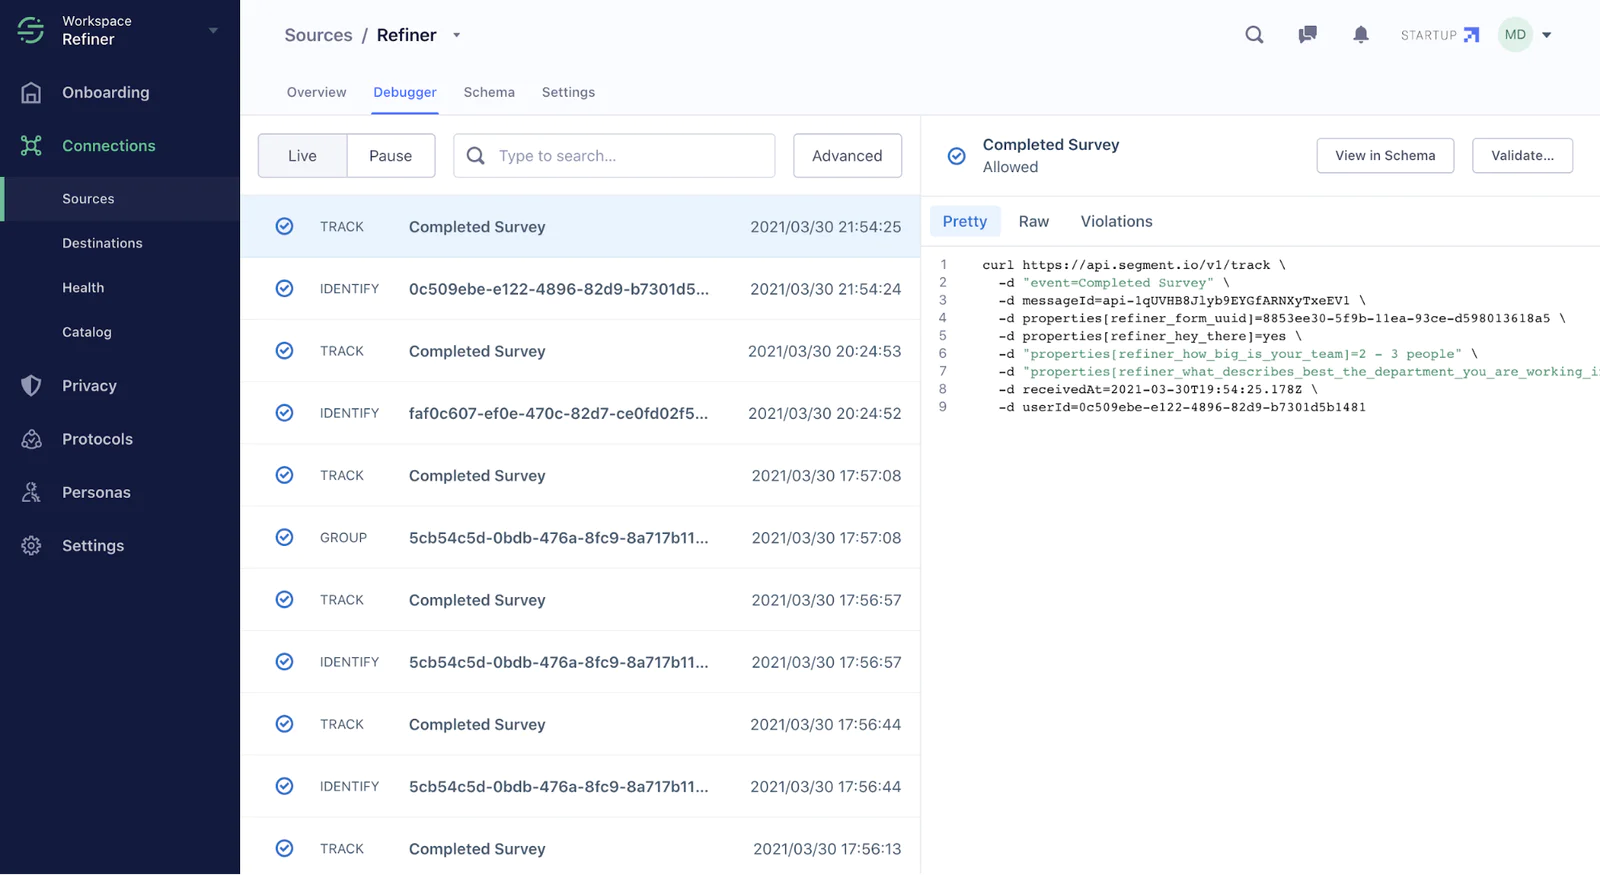1600x875 pixels.
Task: Click check icon of 17:56:13 track row
Action: click(284, 848)
